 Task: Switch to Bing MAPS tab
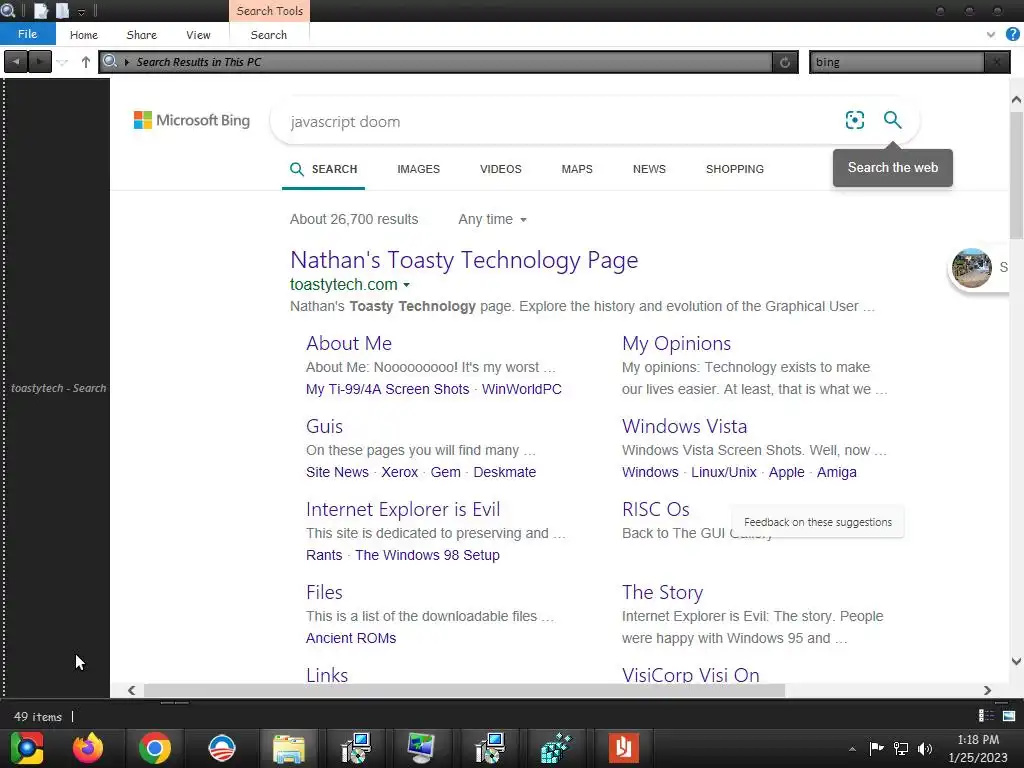[x=577, y=169]
